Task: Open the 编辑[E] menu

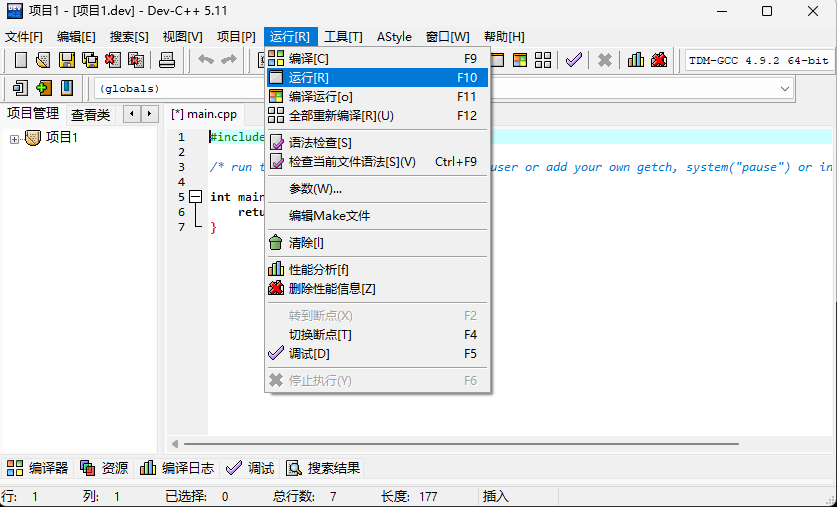Action: 76,37
